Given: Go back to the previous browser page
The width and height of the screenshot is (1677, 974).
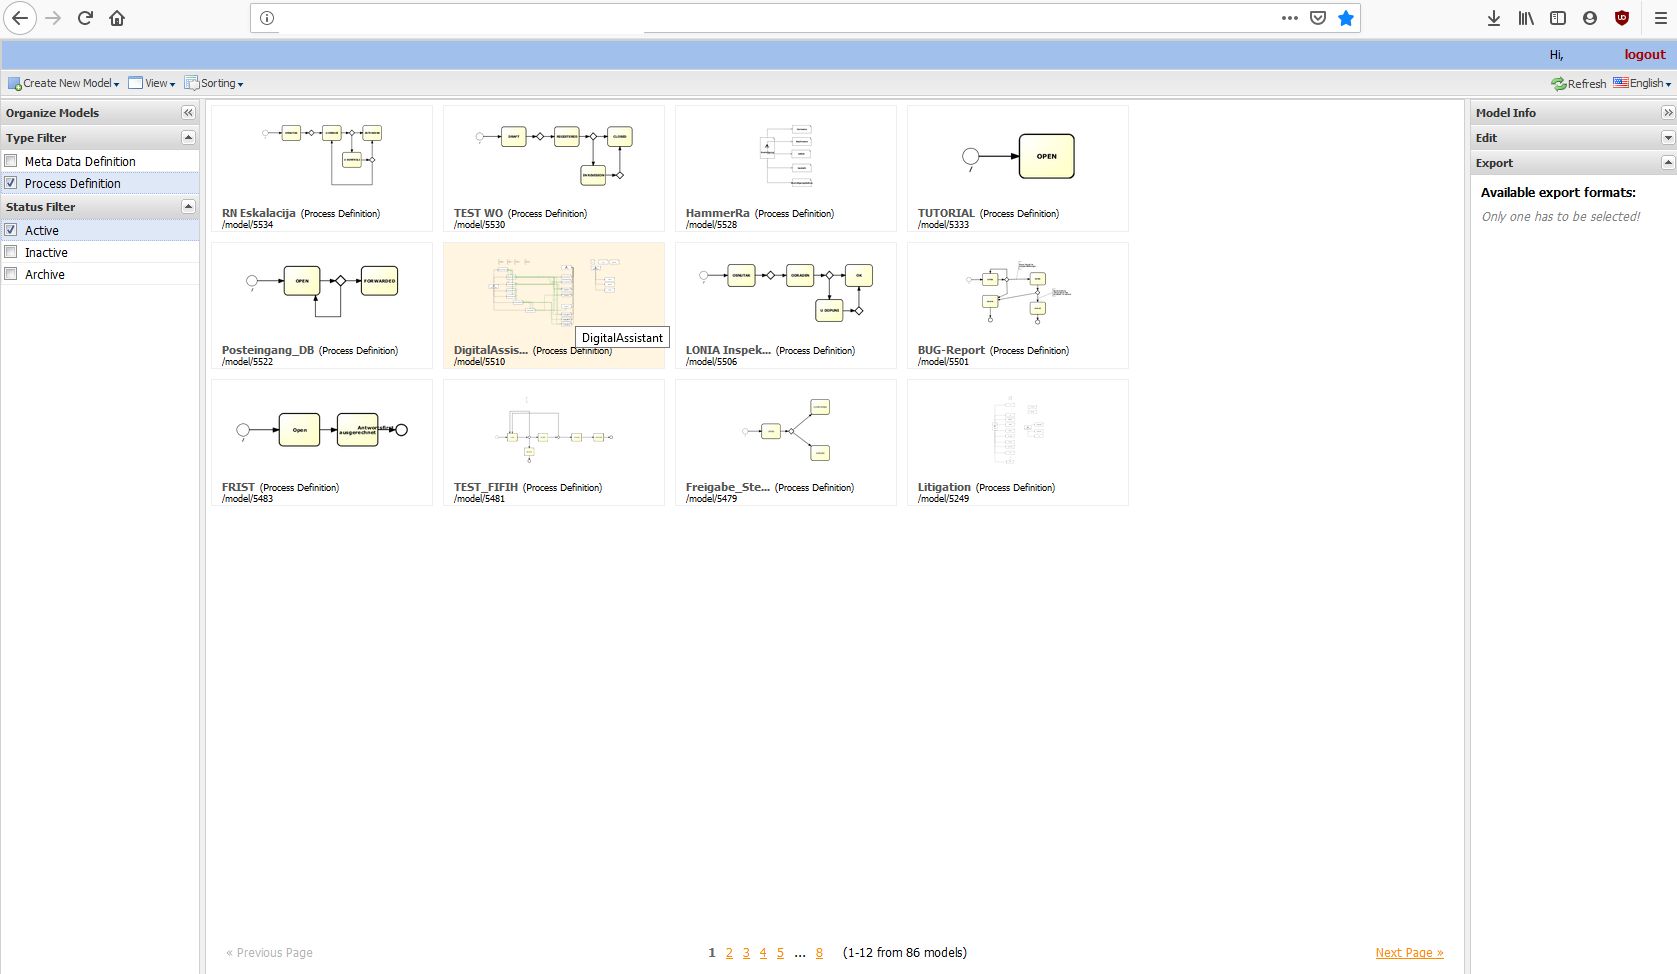Looking at the screenshot, I should 20,18.
